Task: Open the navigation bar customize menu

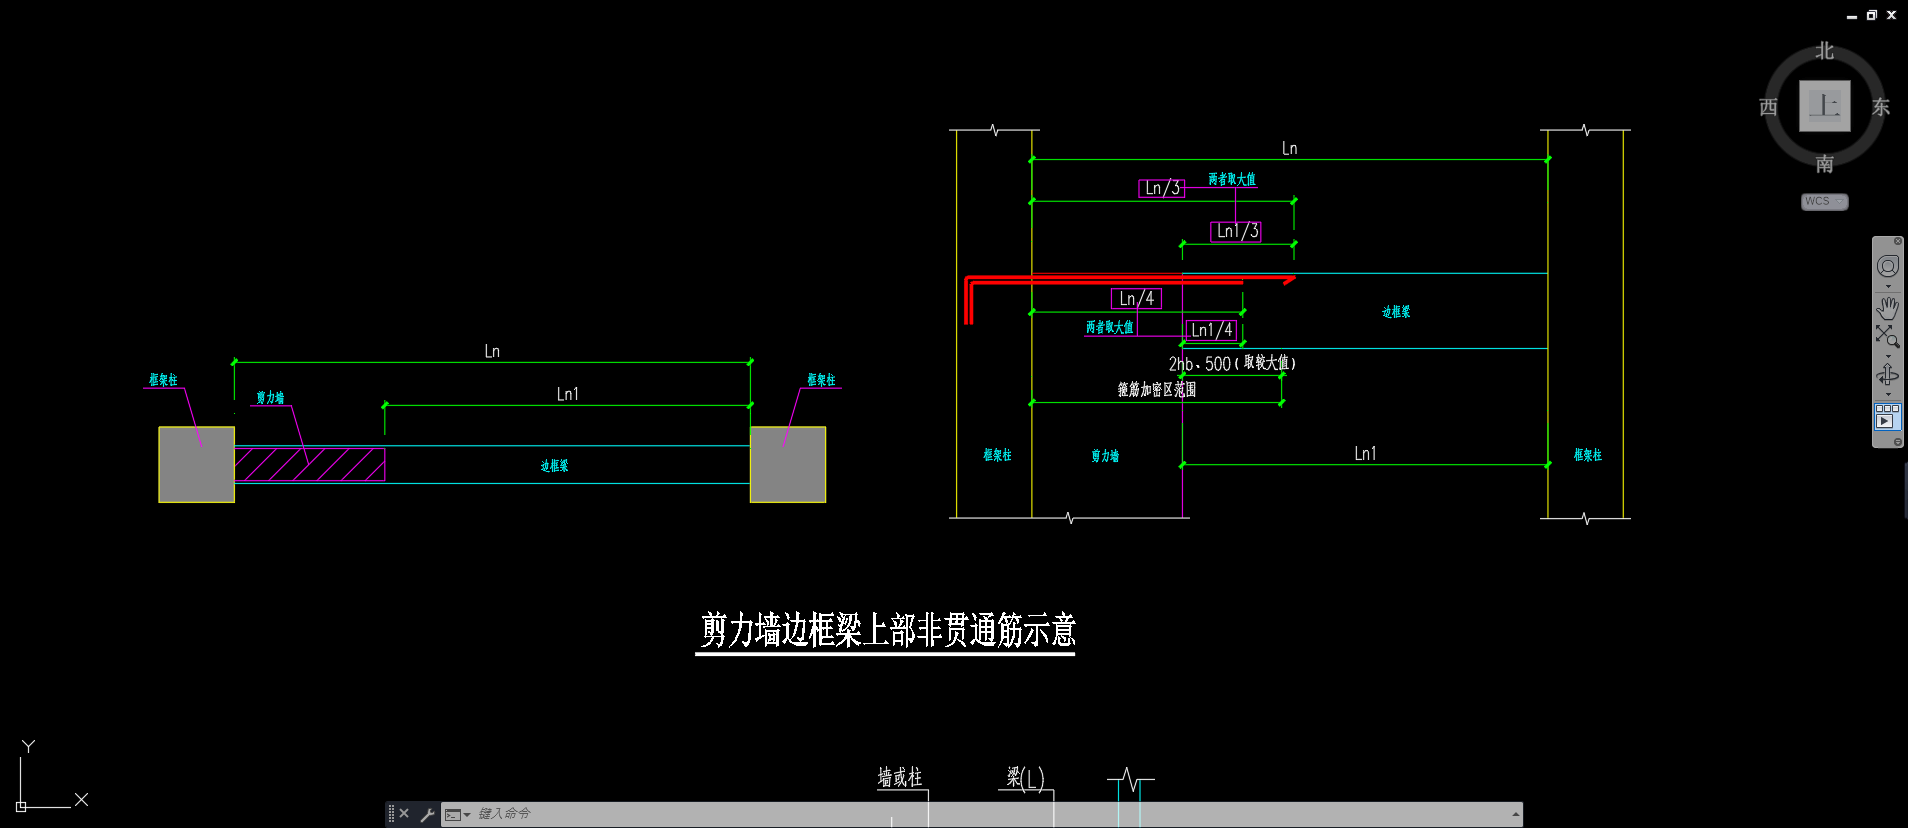Action: pos(1898,441)
